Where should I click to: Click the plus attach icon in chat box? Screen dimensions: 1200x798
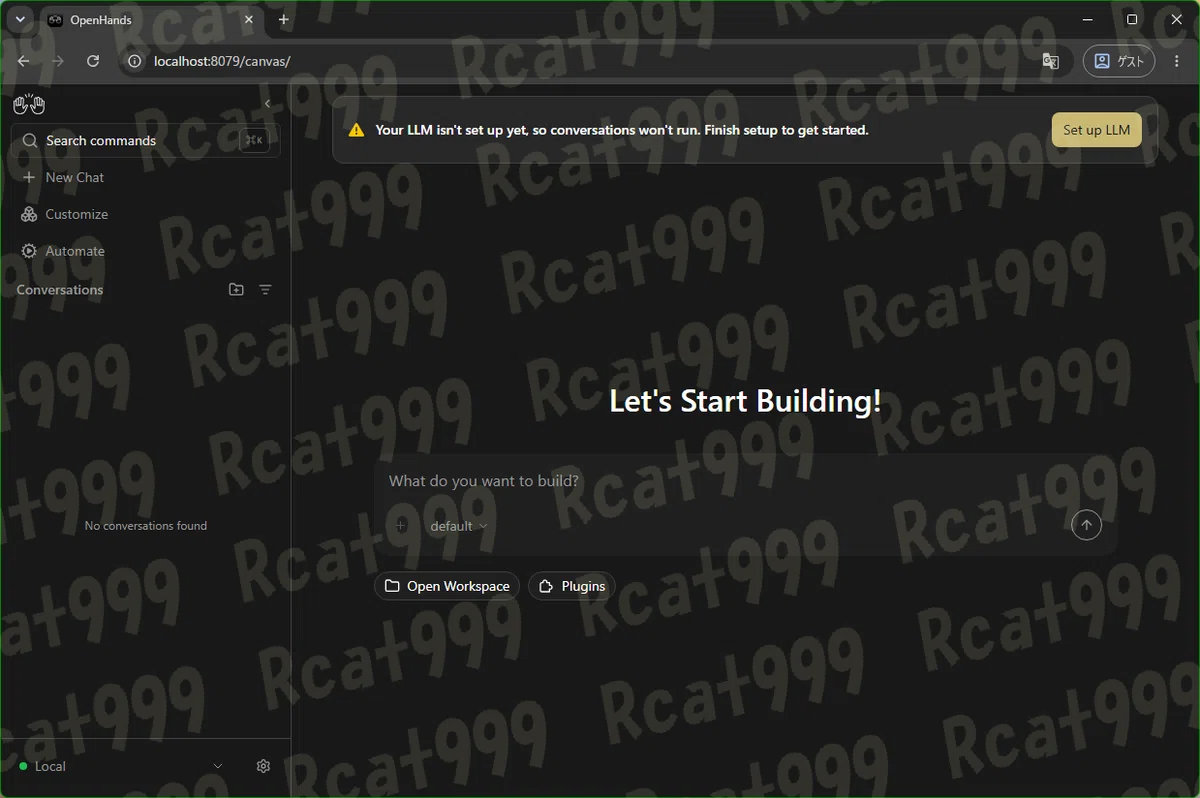(x=401, y=526)
